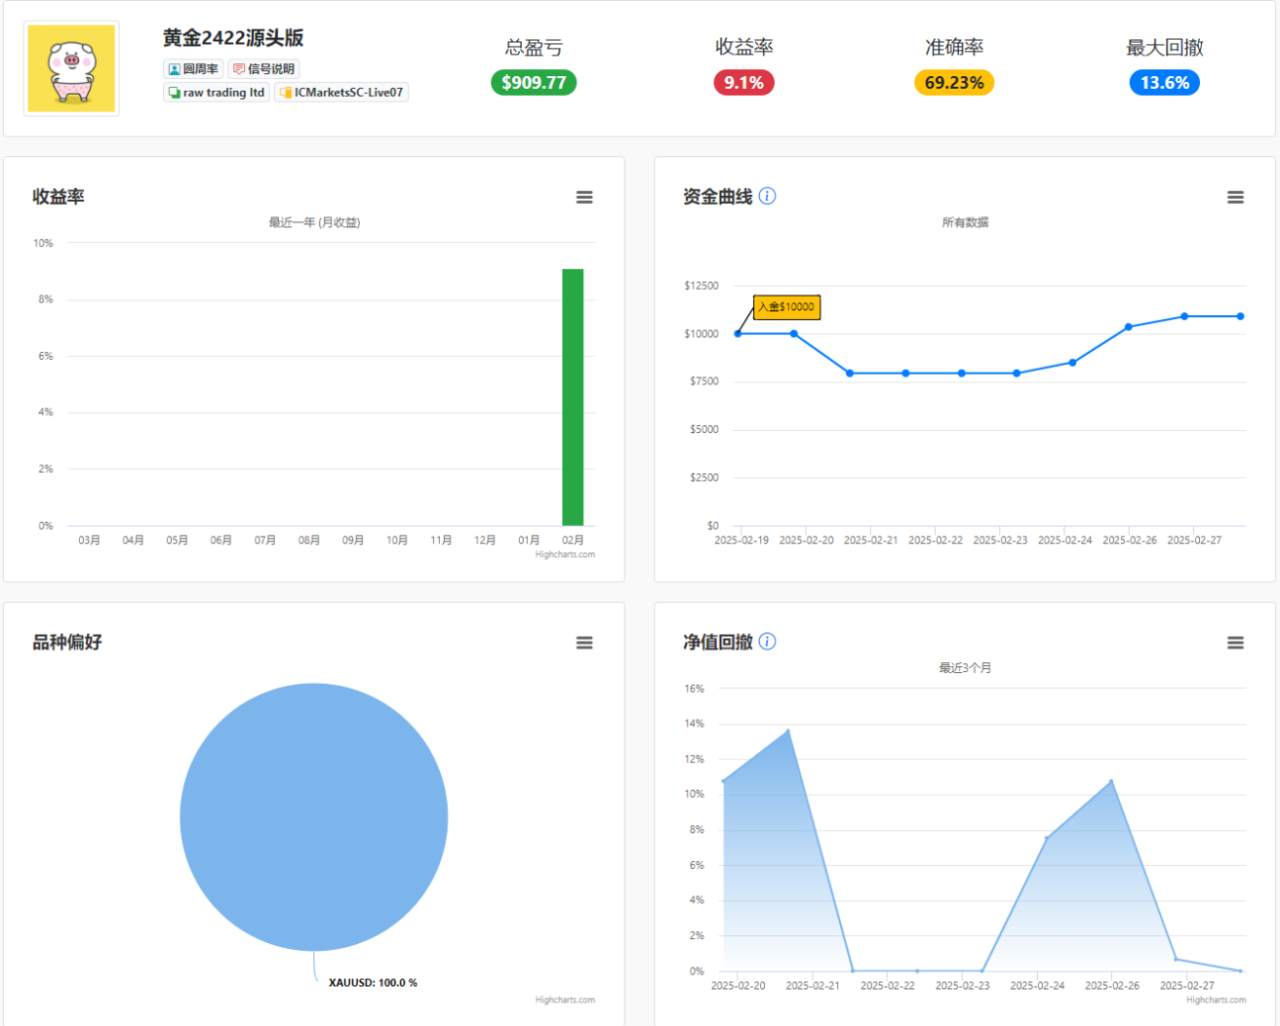Click the 69.23% accuracy badge
The image size is (1280, 1026).
954,82
